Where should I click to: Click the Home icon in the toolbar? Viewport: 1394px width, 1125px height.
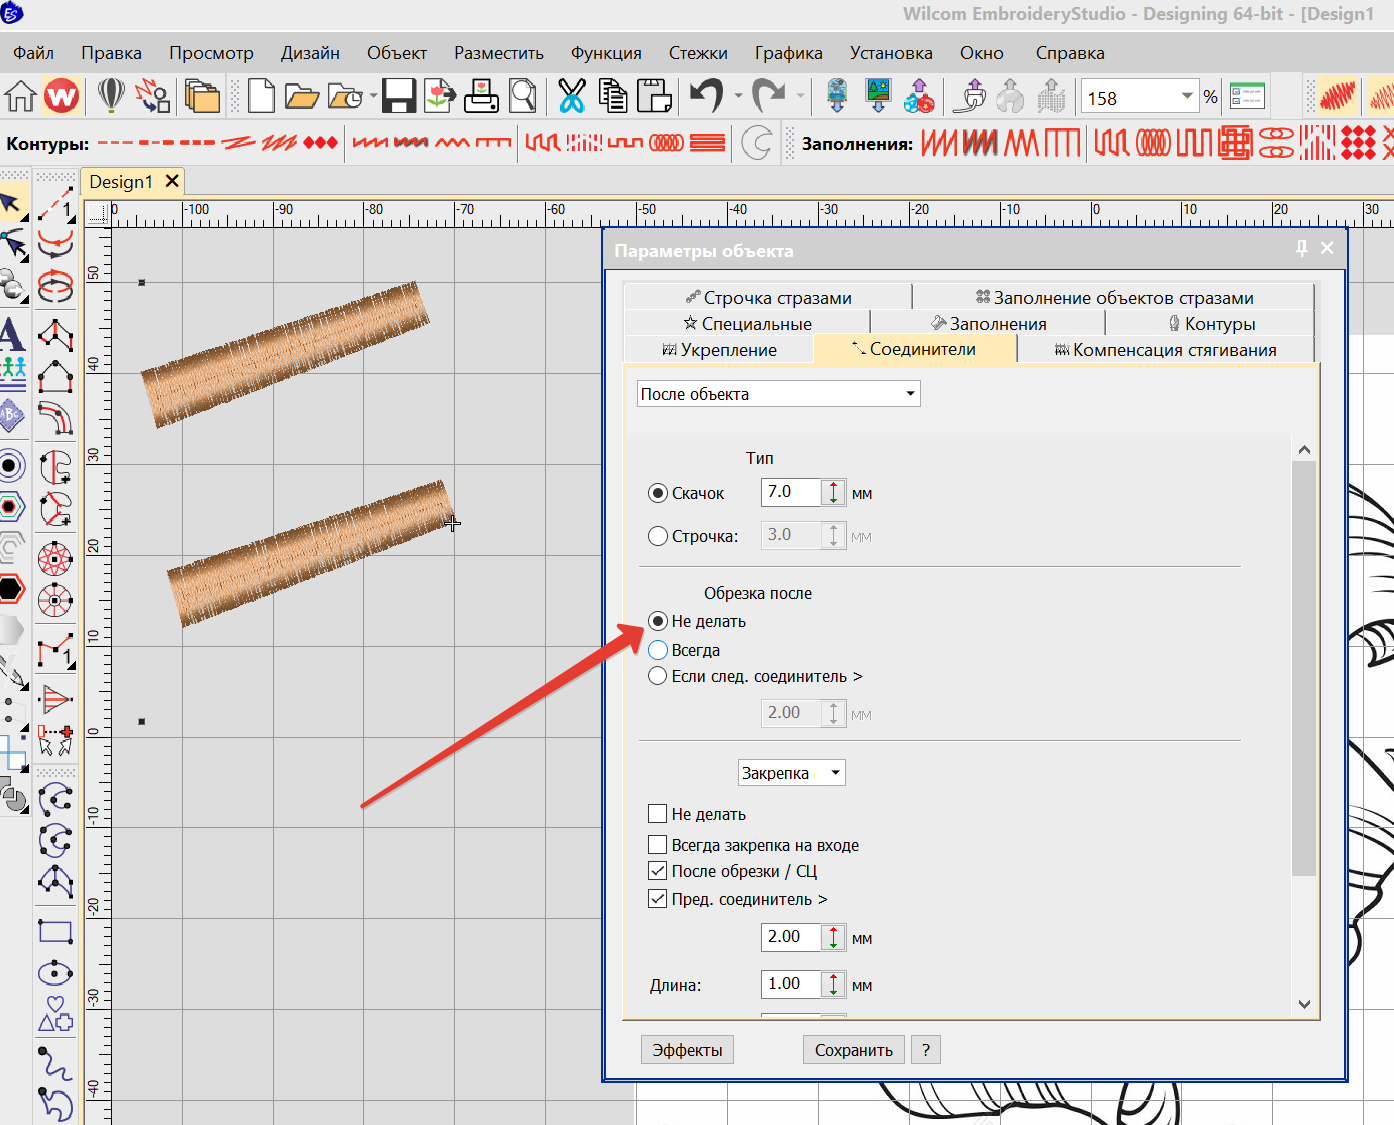(20, 97)
